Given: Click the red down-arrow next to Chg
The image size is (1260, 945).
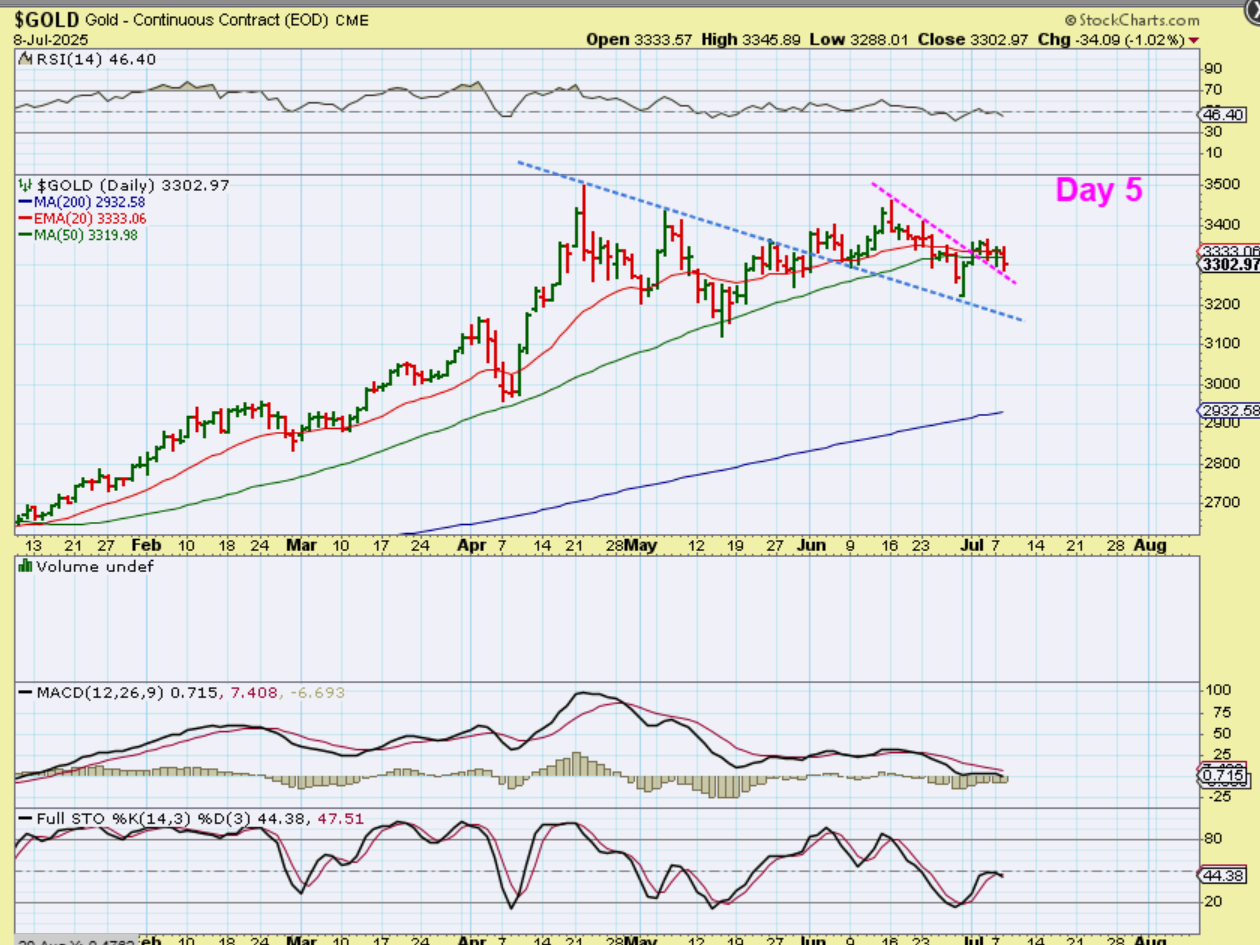Looking at the screenshot, I should [1194, 40].
